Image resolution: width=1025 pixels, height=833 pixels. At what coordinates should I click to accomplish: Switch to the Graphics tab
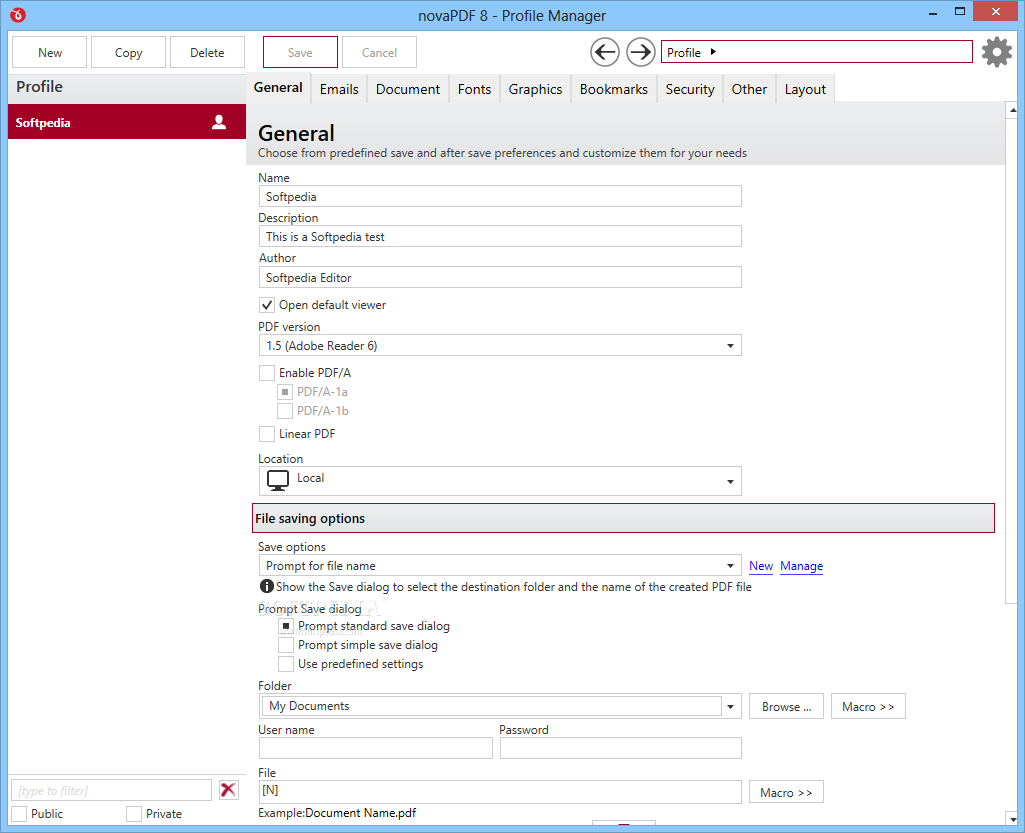point(535,89)
